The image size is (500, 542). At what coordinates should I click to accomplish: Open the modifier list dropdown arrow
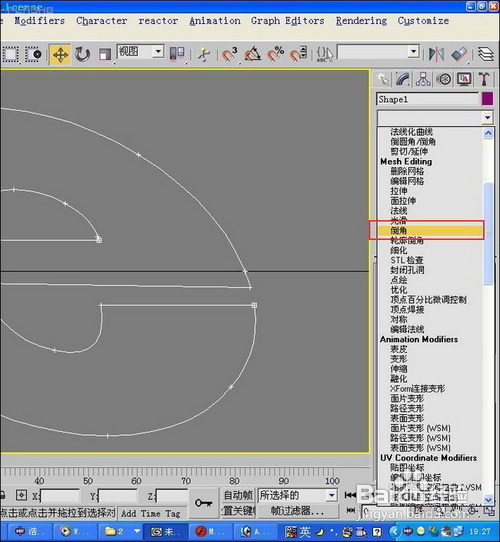tap(488, 118)
